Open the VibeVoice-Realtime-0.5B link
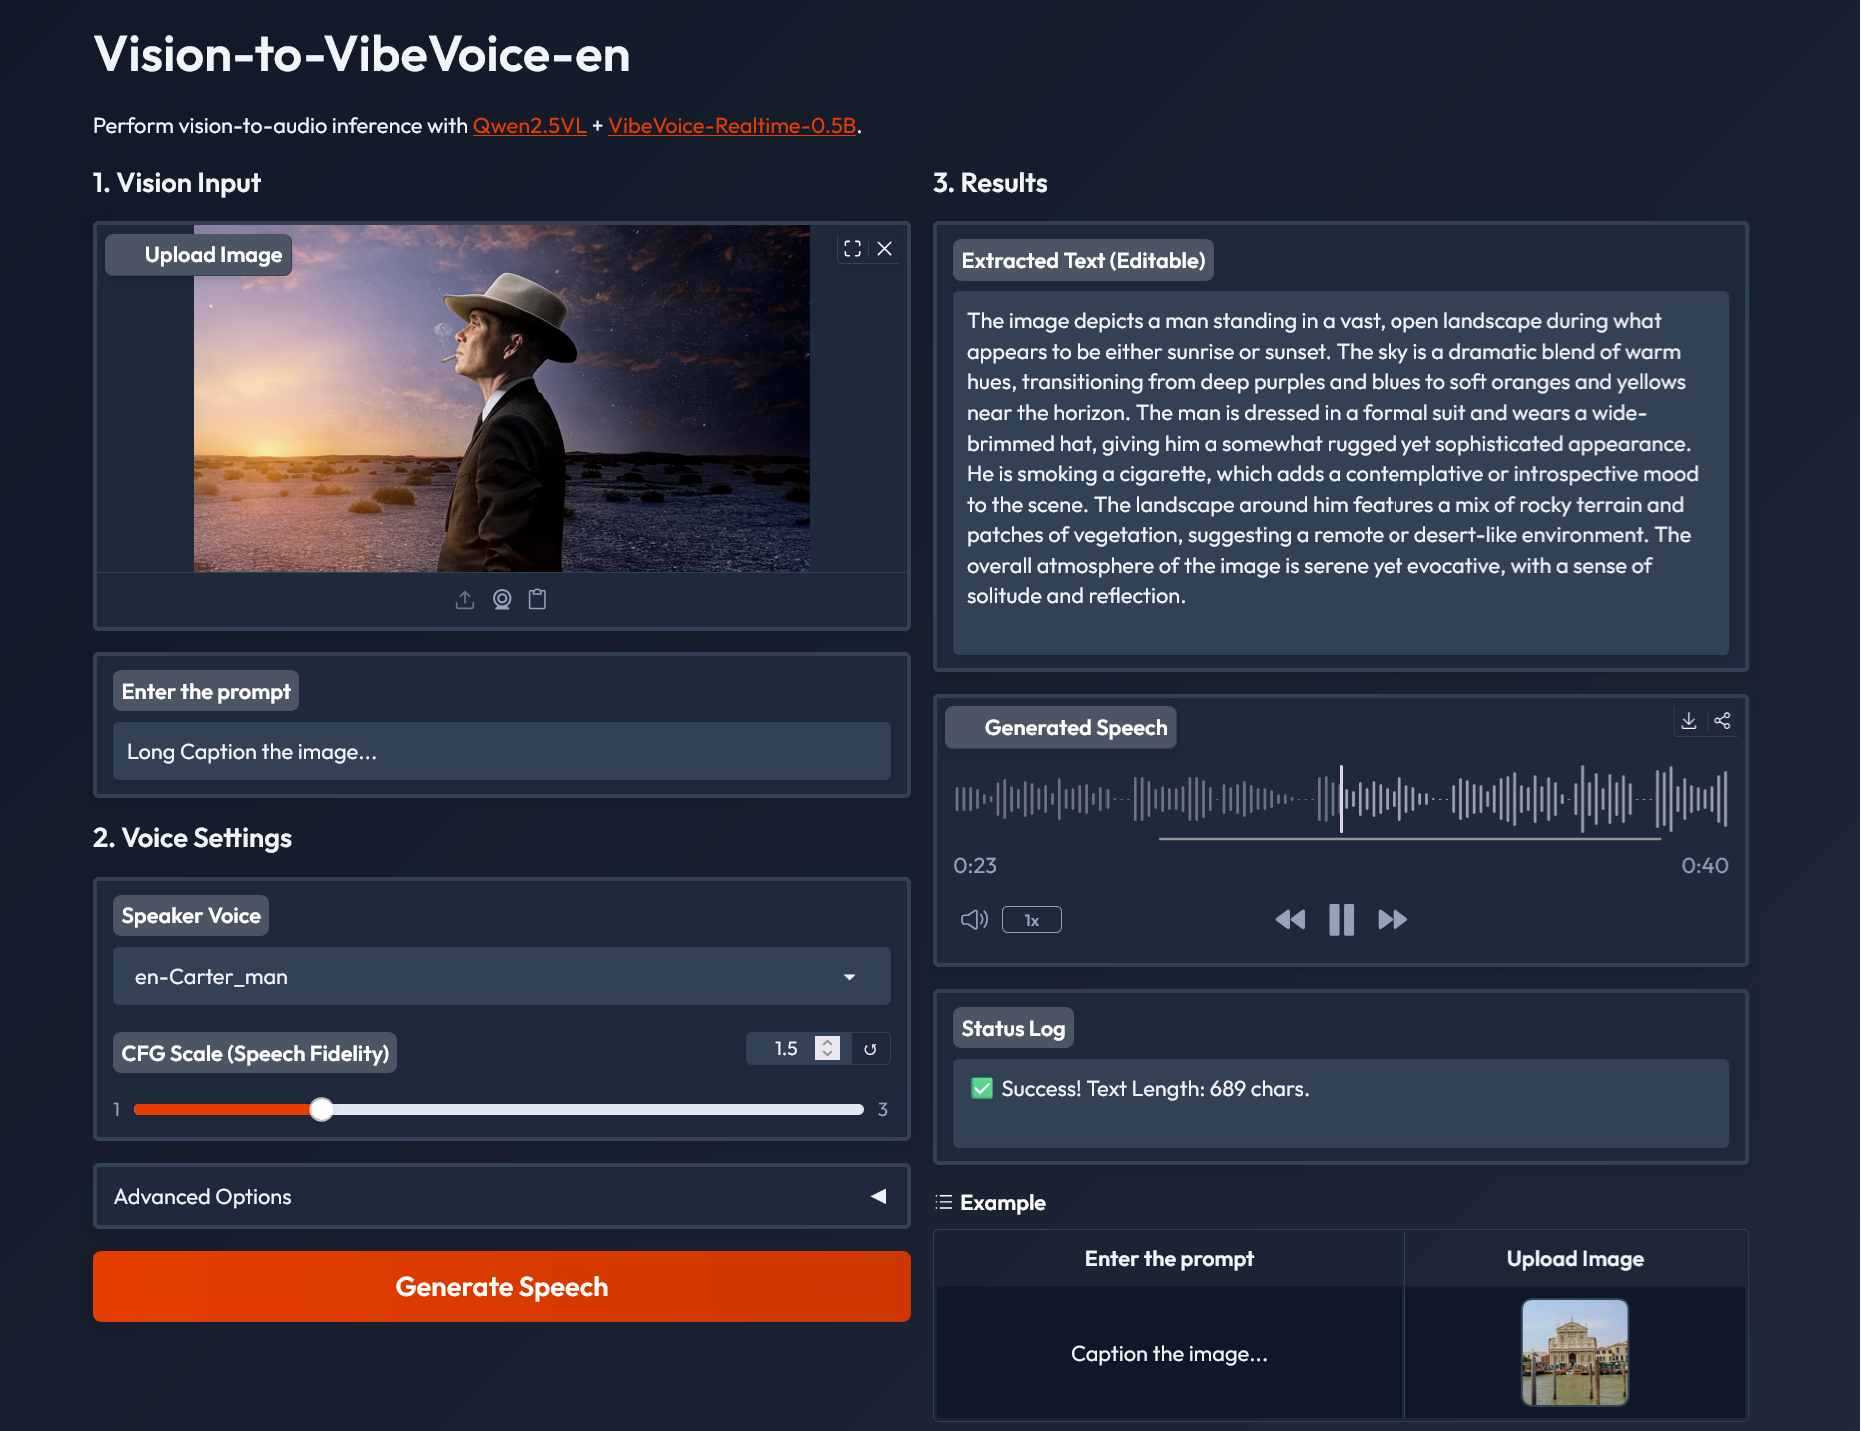The image size is (1861, 1431). (732, 126)
